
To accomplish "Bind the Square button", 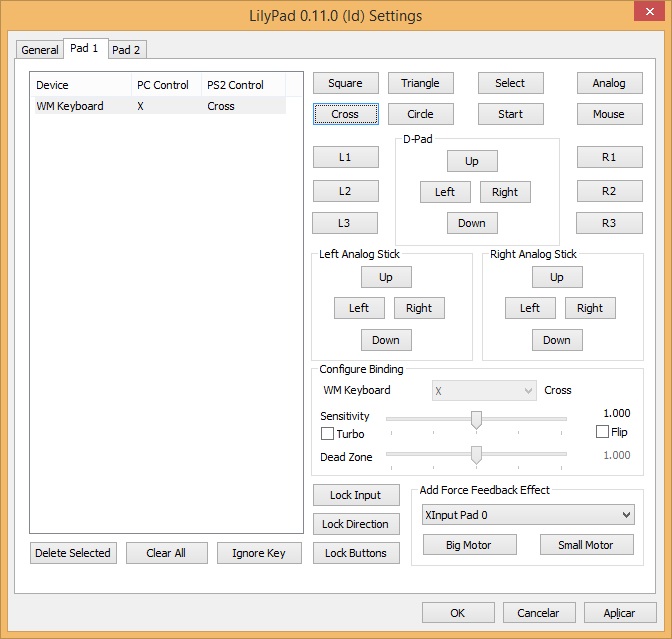I will tap(345, 83).
